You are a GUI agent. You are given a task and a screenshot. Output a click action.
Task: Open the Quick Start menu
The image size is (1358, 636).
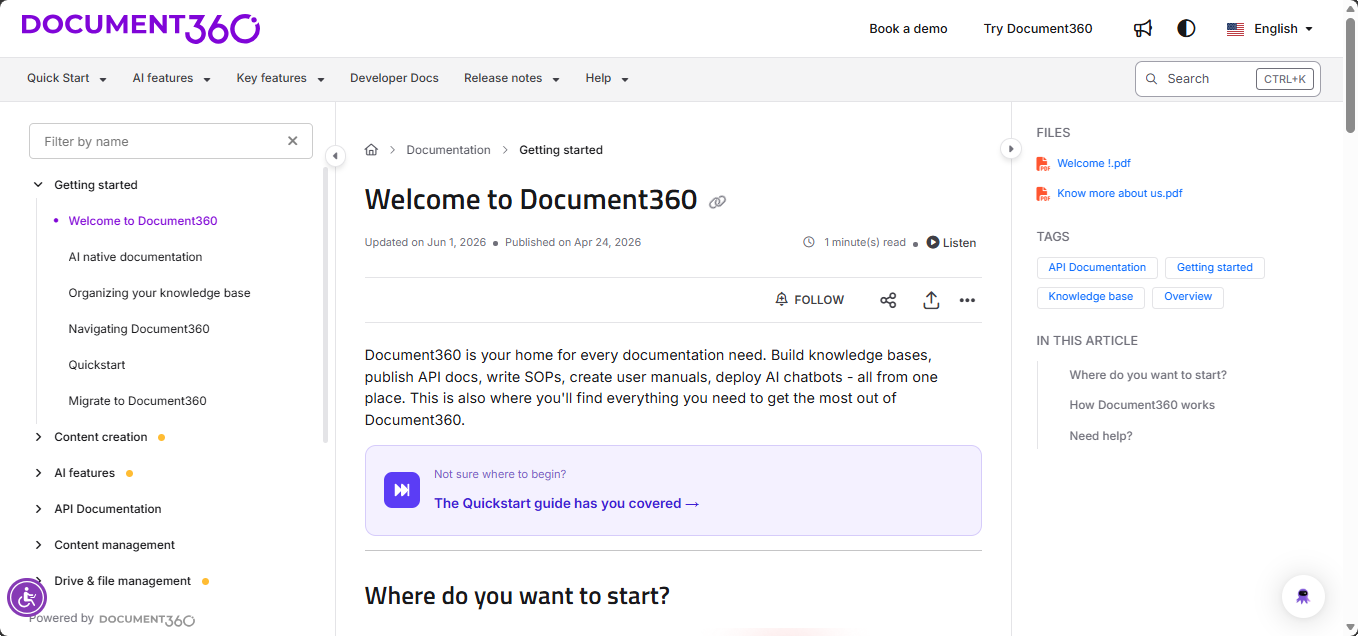pyautogui.click(x=67, y=78)
